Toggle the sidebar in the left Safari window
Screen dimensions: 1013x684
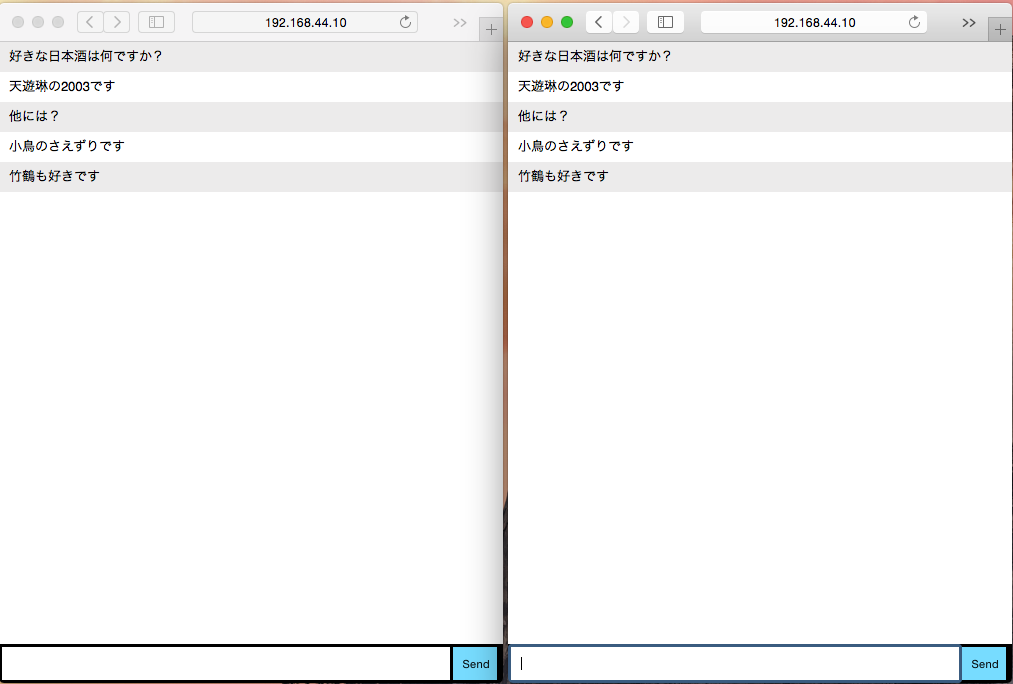pos(156,23)
